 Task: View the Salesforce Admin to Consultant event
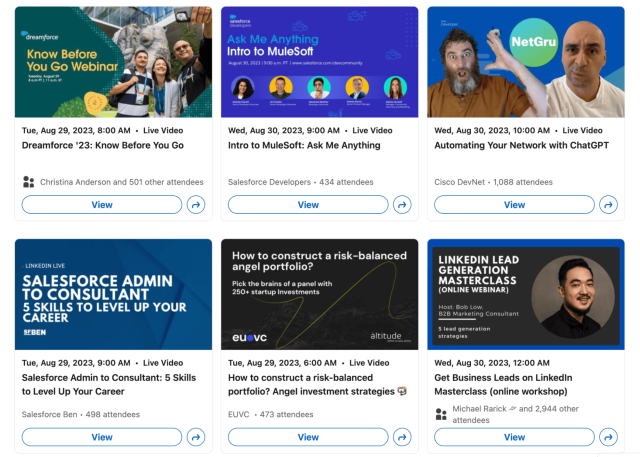tap(102, 437)
